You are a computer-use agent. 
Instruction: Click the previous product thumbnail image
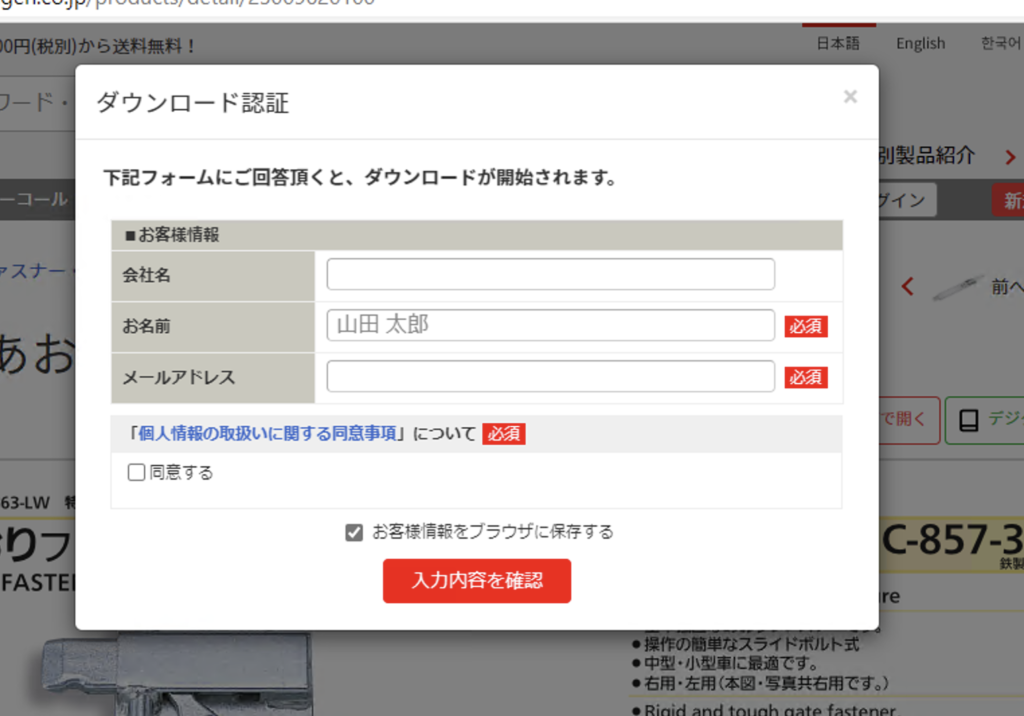(x=957, y=287)
